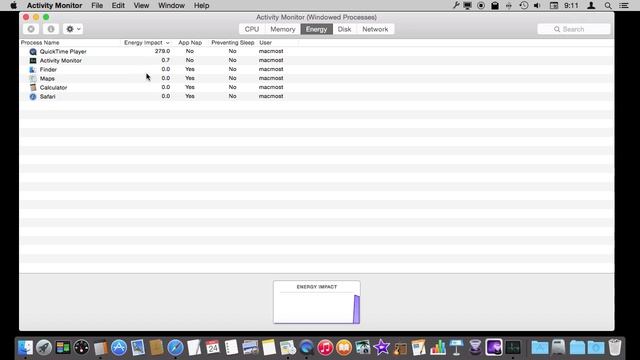This screenshot has width=640, height=360.
Task: Click the Force Quit process toolbar button
Action: point(31,29)
